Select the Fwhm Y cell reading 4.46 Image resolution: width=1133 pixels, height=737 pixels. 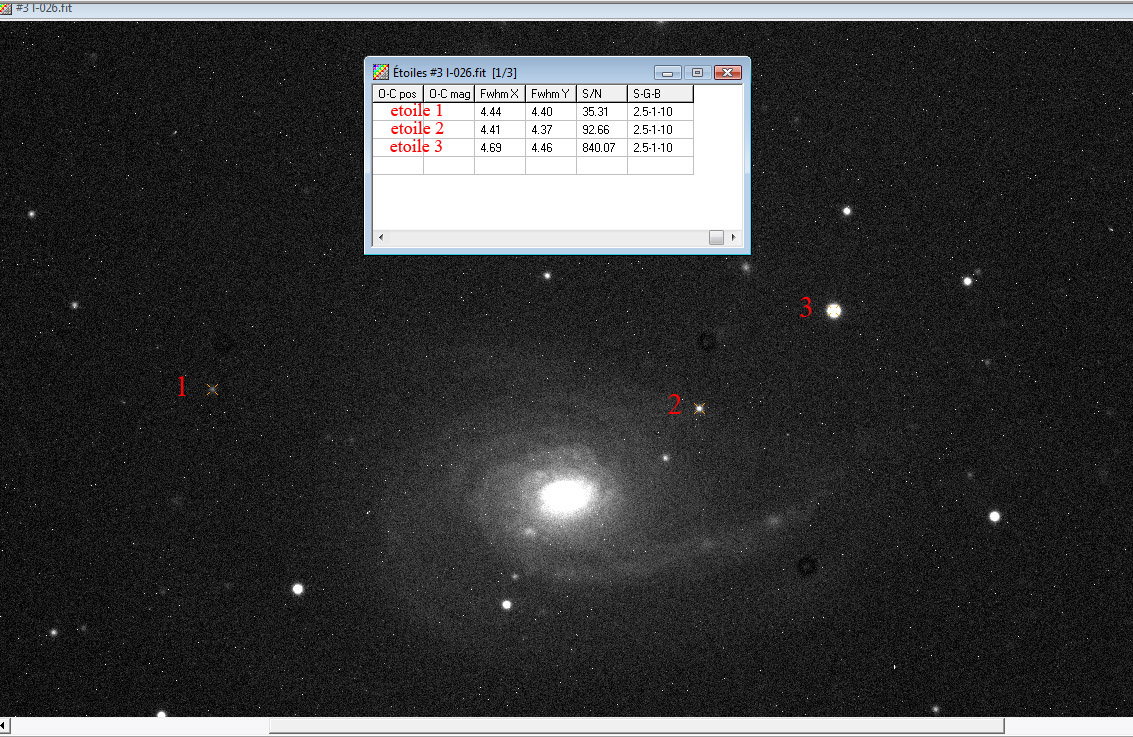551,148
